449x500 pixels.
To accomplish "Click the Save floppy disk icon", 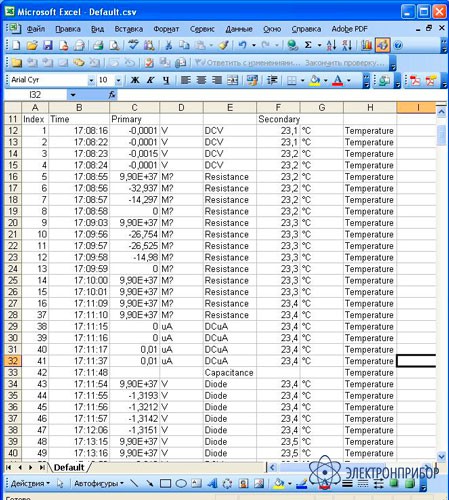I will tap(48, 45).
